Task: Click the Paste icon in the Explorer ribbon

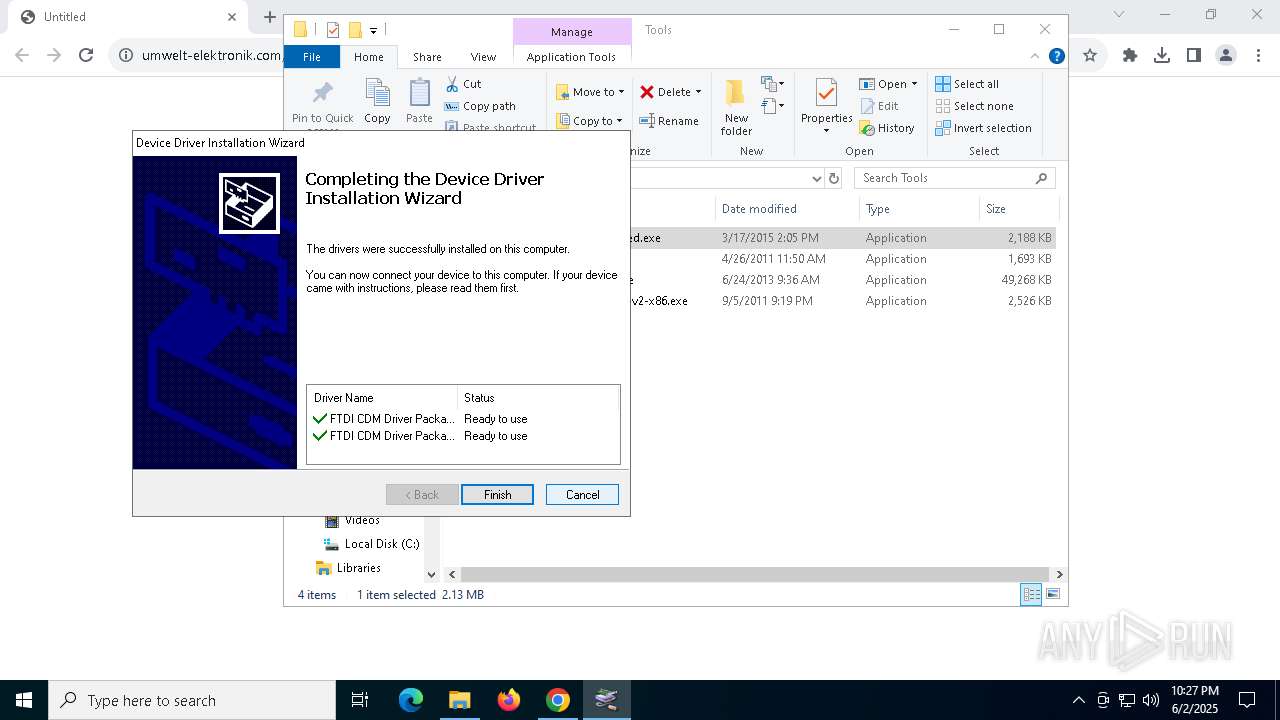Action: [x=419, y=94]
